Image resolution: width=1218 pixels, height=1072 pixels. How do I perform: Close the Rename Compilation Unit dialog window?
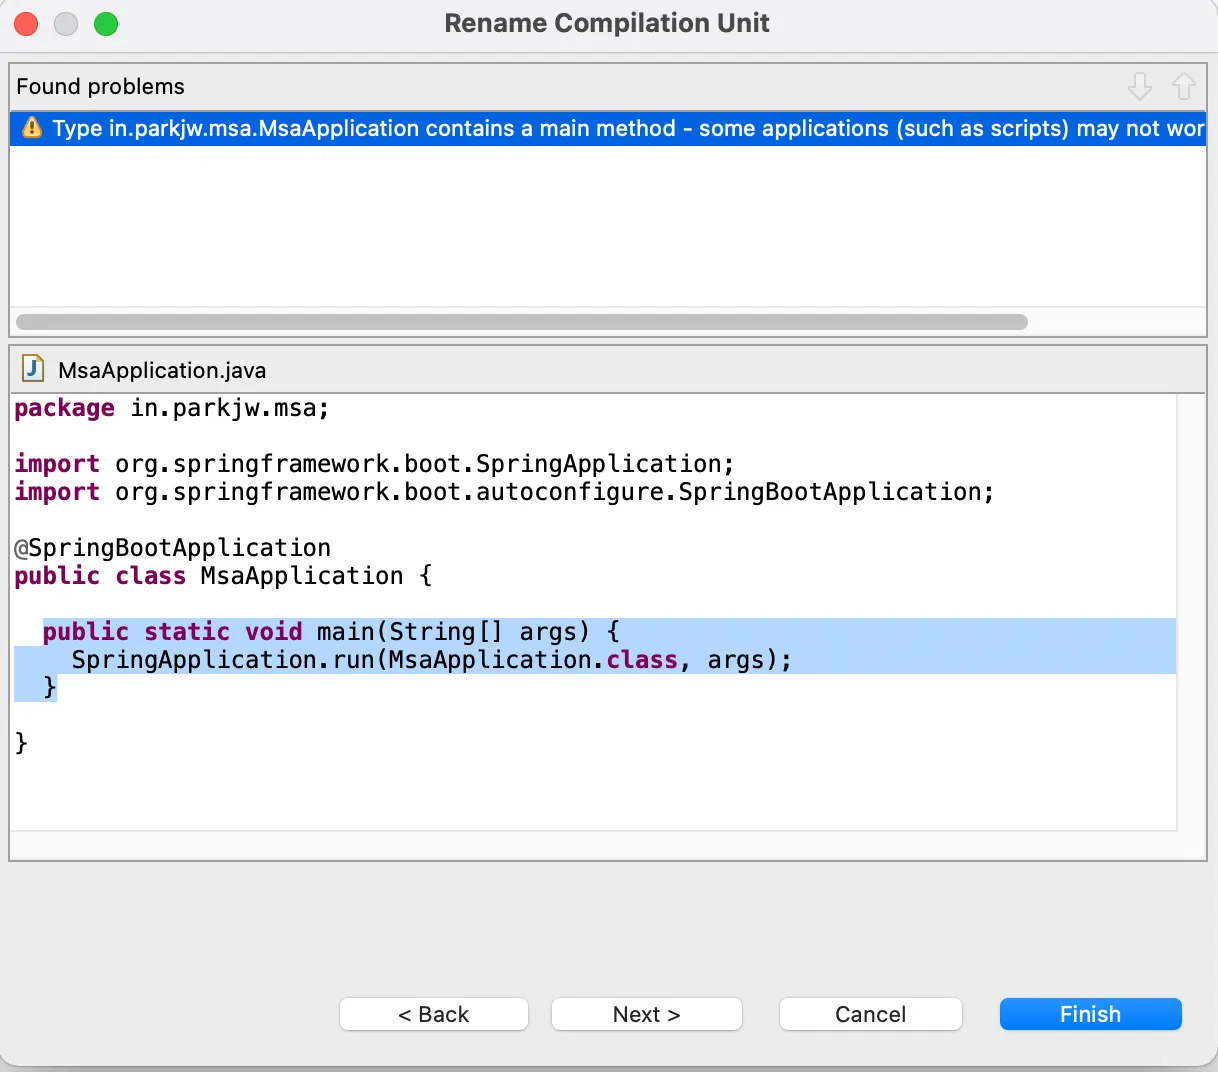(x=26, y=24)
